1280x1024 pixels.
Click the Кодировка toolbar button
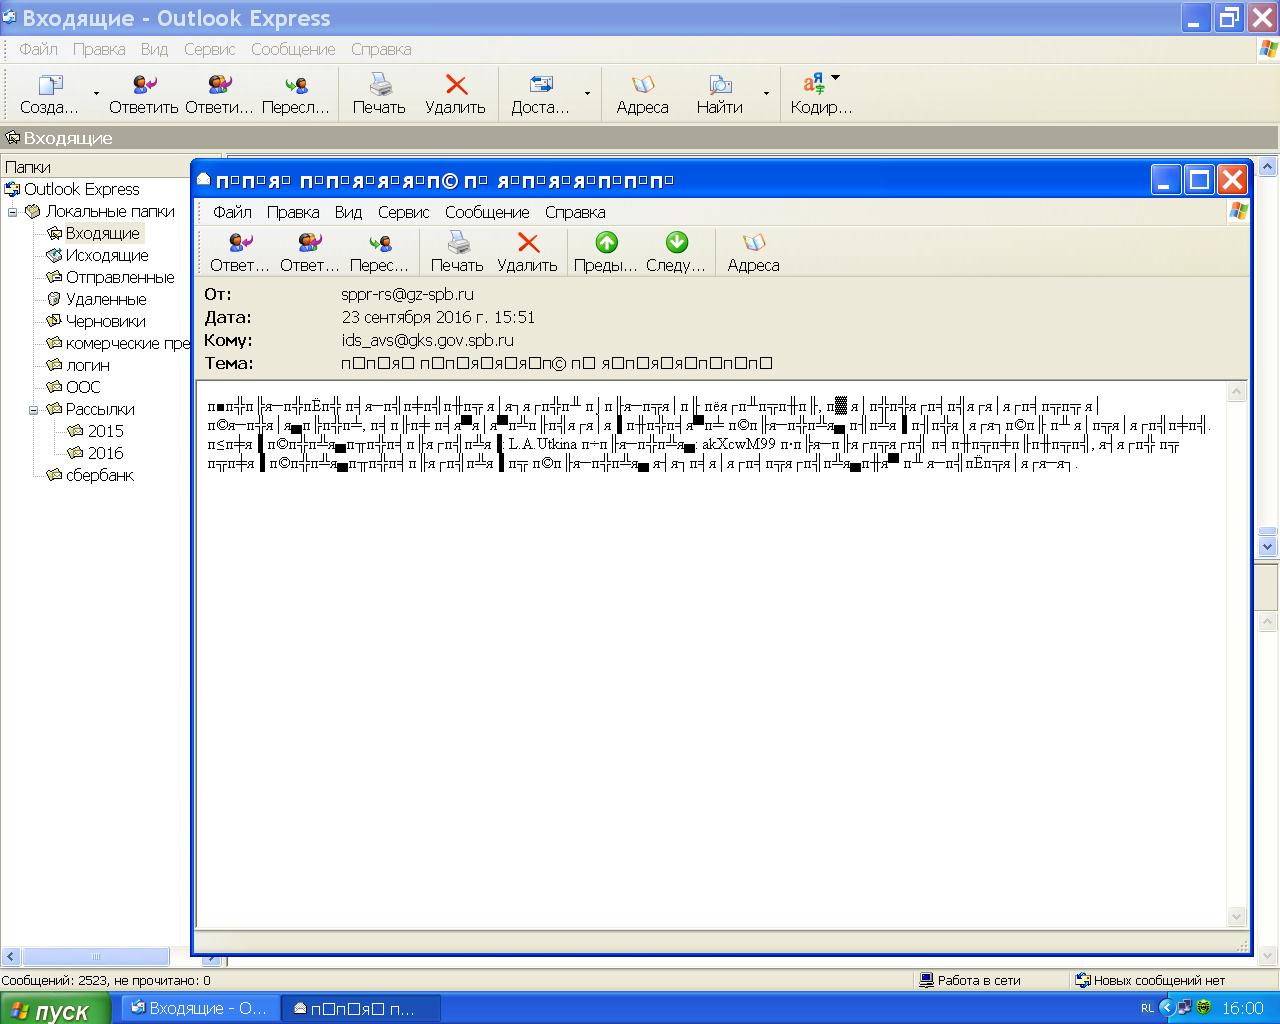821,94
